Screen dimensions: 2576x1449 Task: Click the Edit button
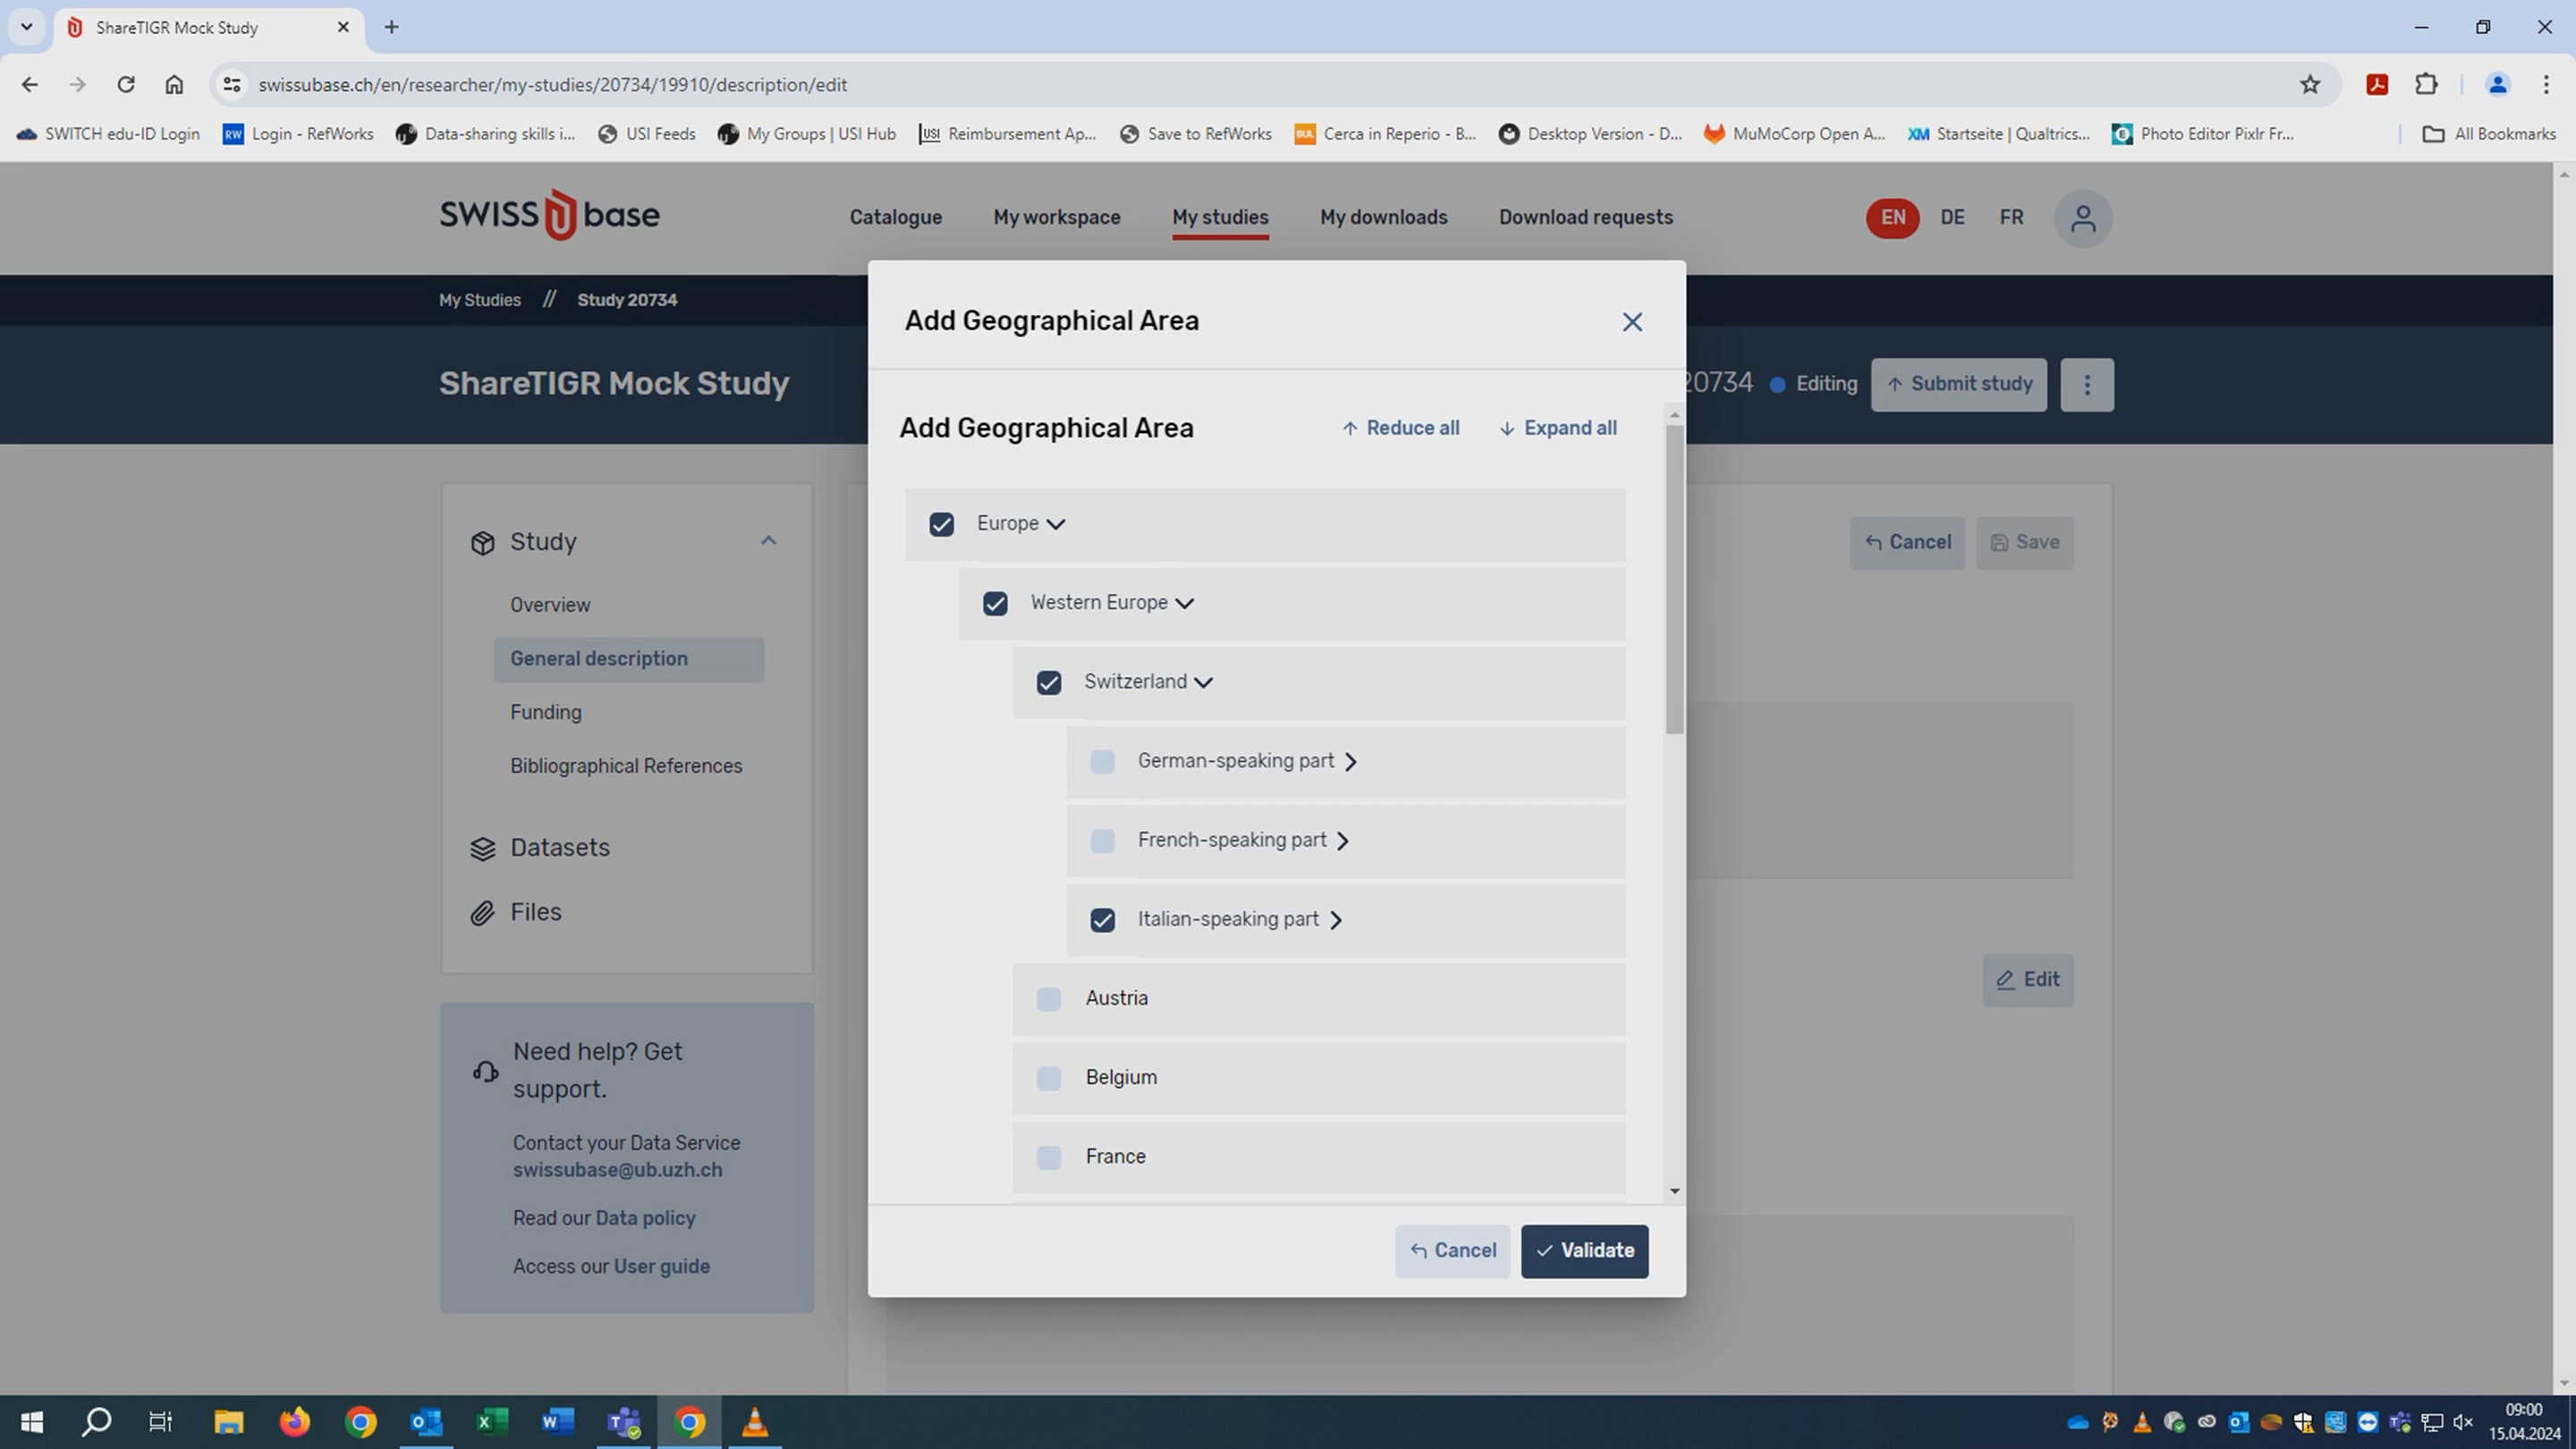point(2028,980)
